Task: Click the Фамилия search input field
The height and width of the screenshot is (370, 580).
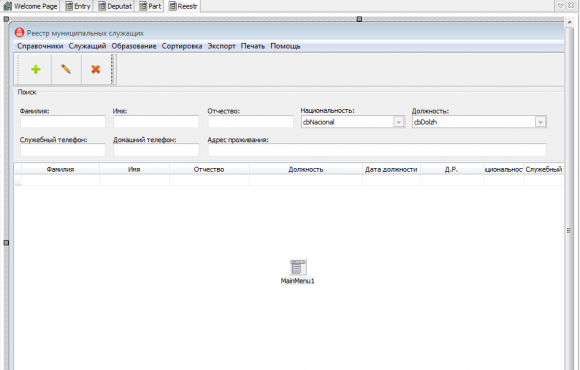Action: click(63, 122)
